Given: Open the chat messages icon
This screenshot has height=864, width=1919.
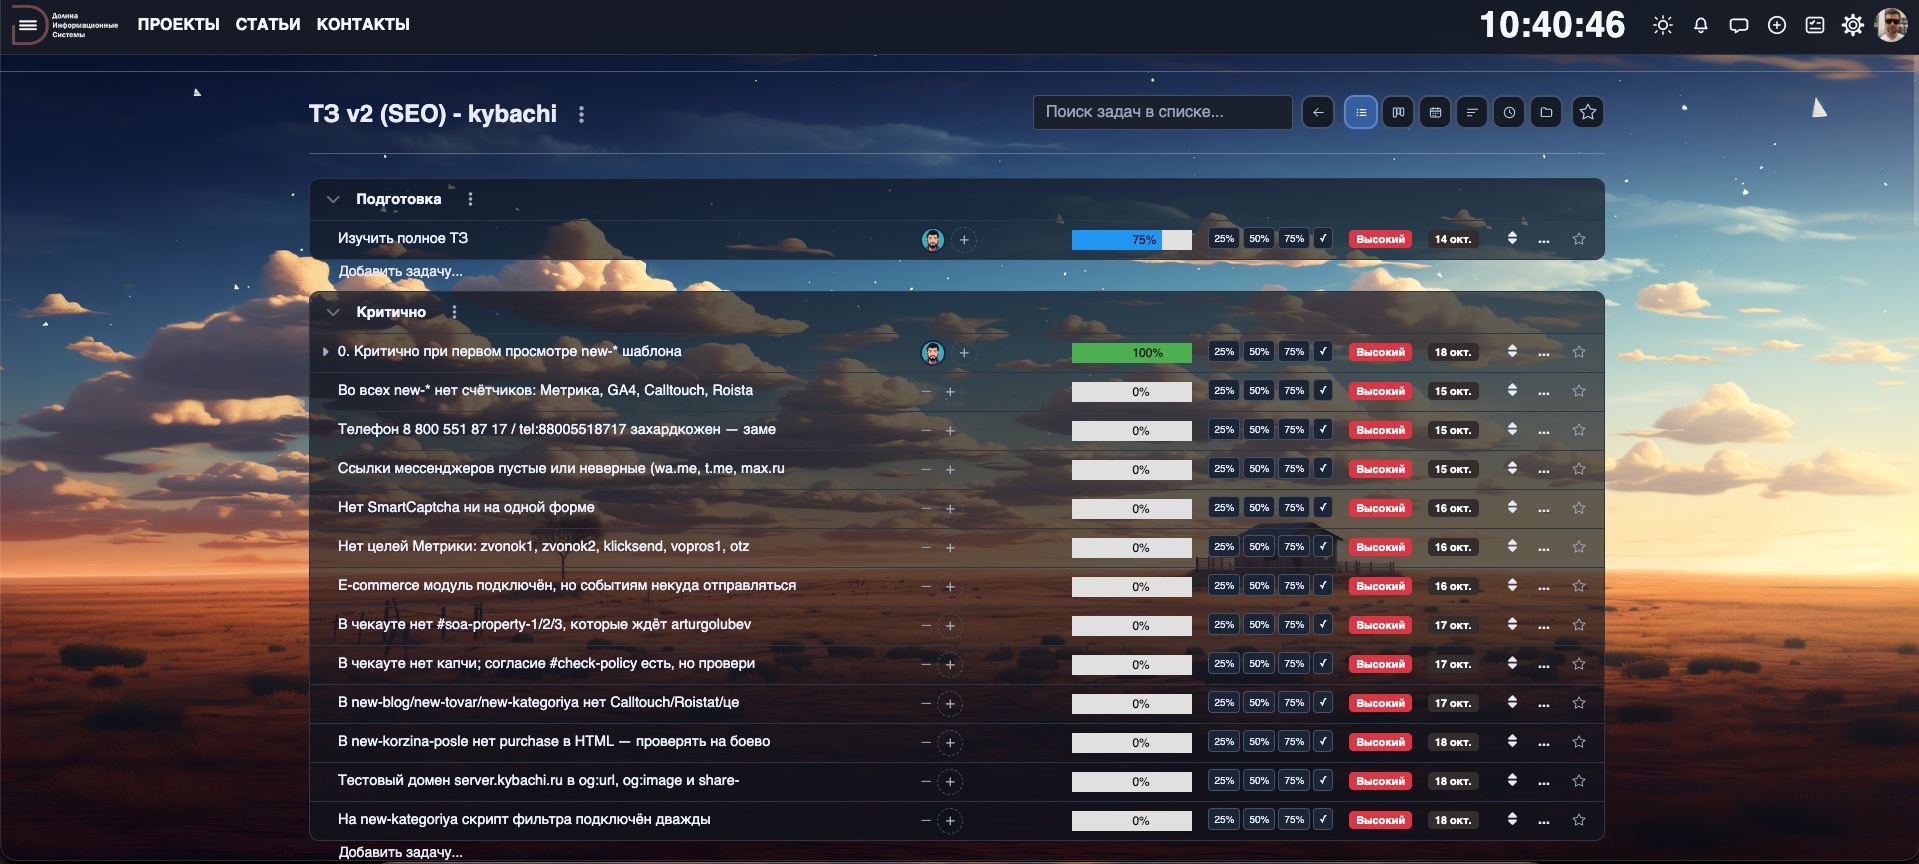Looking at the screenshot, I should click(x=1738, y=25).
